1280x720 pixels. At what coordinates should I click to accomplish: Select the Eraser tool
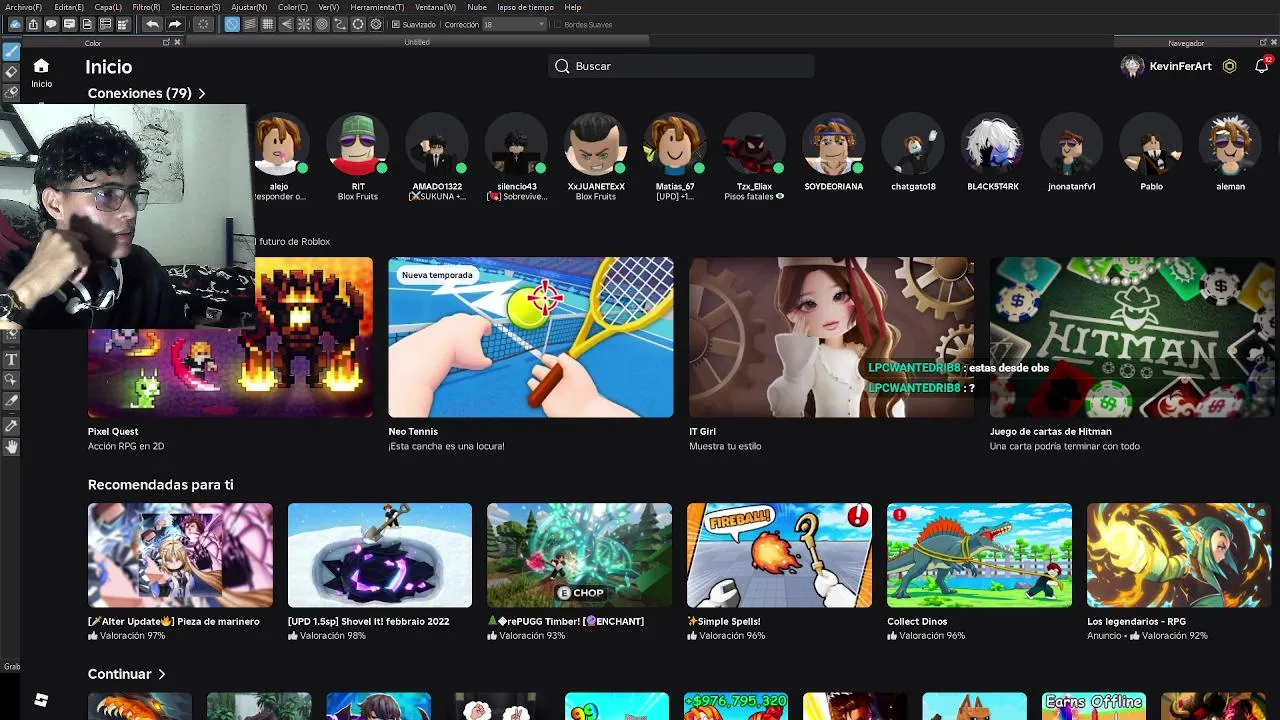11,72
